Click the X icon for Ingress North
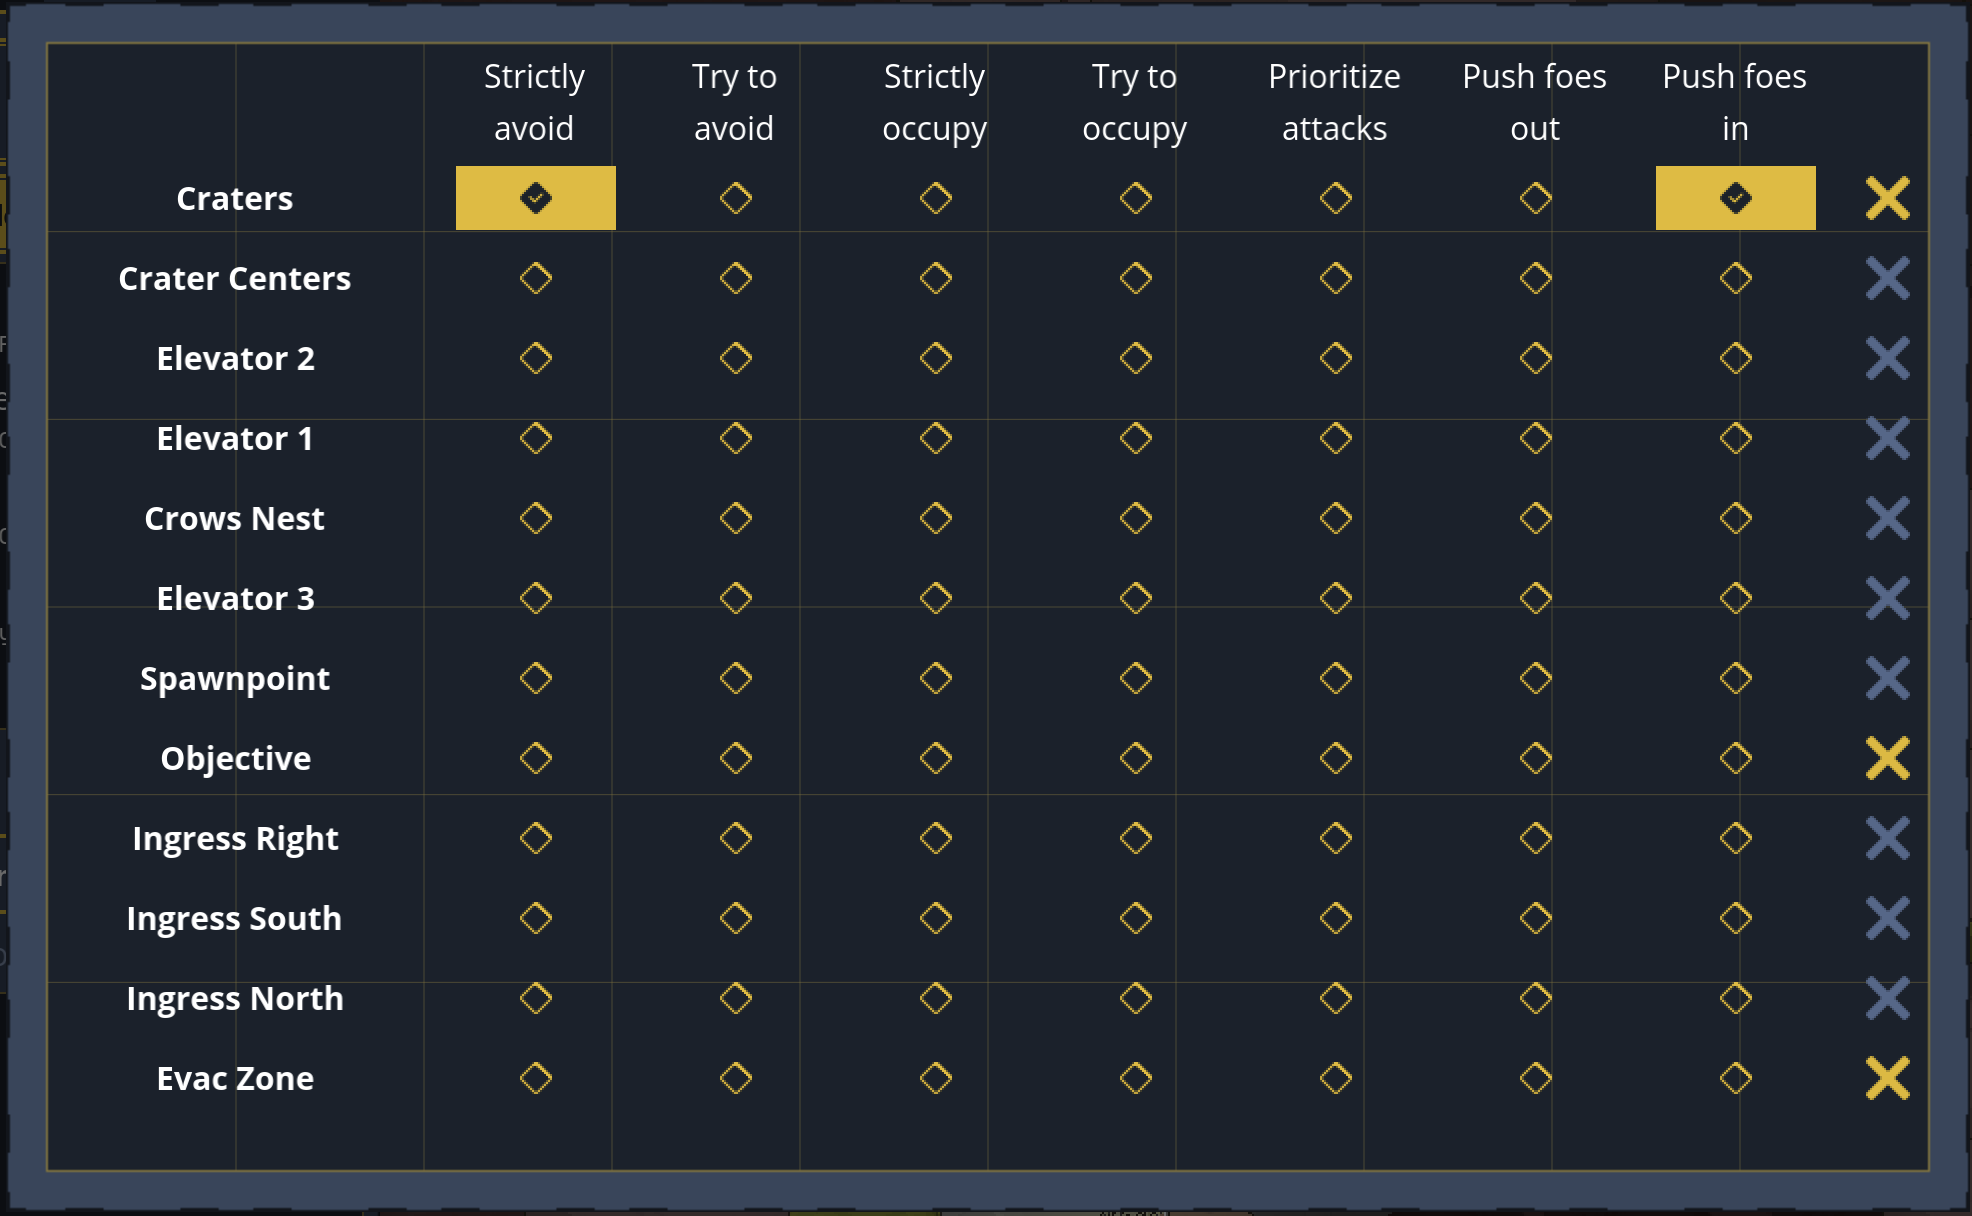1972x1216 pixels. click(x=1887, y=998)
